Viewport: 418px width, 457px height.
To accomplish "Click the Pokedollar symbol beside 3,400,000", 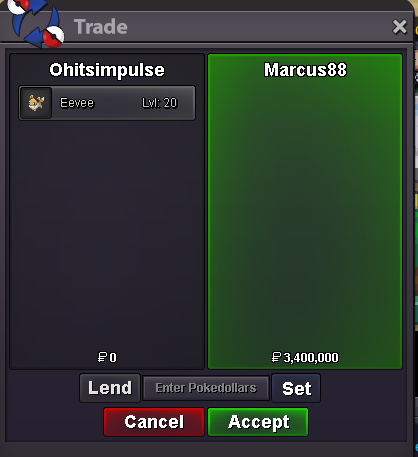I will click(x=276, y=357).
